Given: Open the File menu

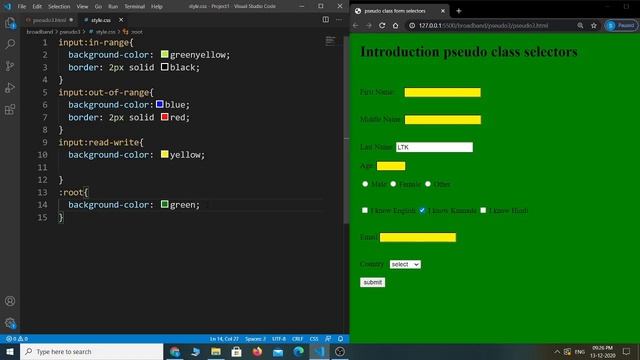Looking at the screenshot, I should tap(22, 6).
